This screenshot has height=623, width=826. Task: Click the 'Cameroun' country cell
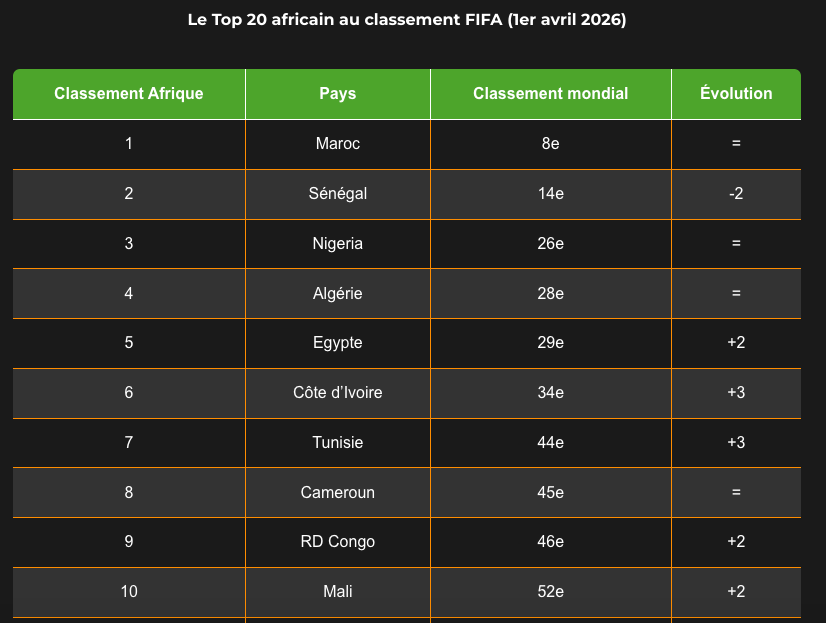(x=338, y=493)
